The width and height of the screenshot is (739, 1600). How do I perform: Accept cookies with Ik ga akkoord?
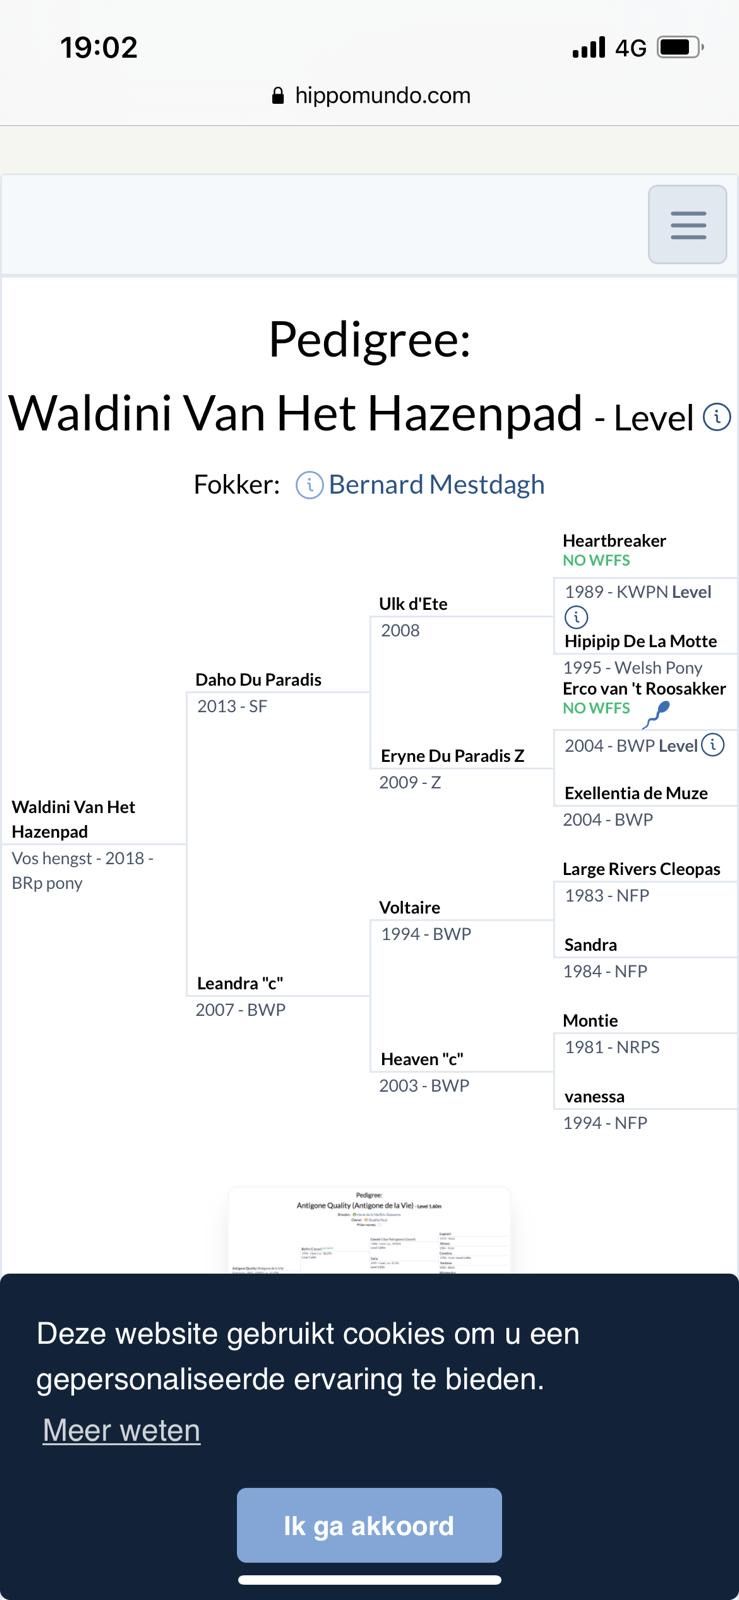[x=369, y=1525]
